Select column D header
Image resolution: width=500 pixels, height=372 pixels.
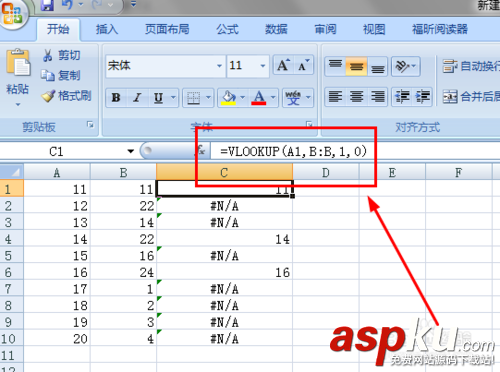326,172
